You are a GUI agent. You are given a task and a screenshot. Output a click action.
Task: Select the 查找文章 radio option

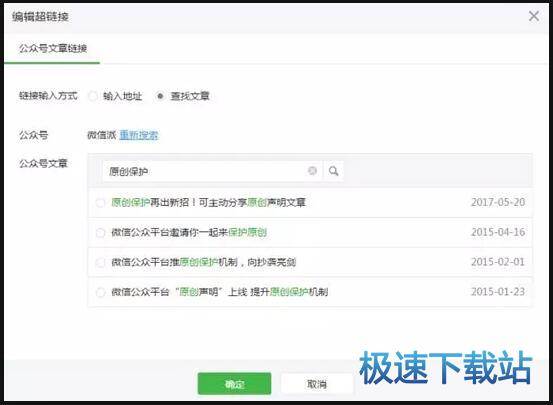pyautogui.click(x=160, y=96)
